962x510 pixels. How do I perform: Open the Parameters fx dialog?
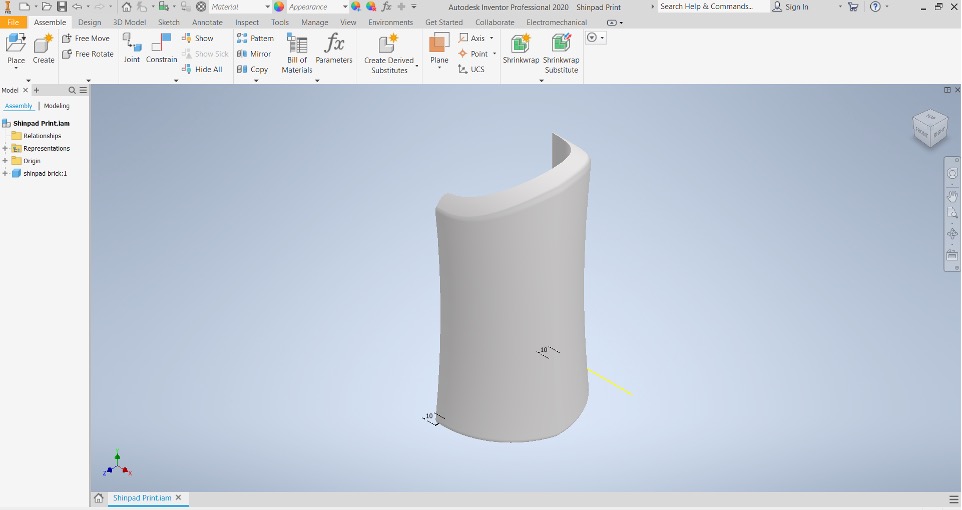334,48
